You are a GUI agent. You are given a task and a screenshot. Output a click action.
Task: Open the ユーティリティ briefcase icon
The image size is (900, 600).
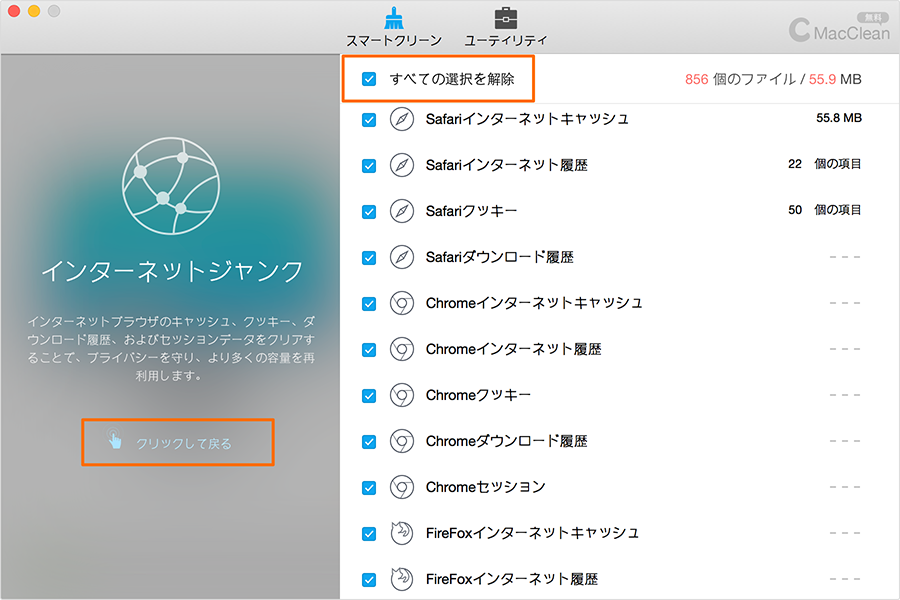pos(506,18)
